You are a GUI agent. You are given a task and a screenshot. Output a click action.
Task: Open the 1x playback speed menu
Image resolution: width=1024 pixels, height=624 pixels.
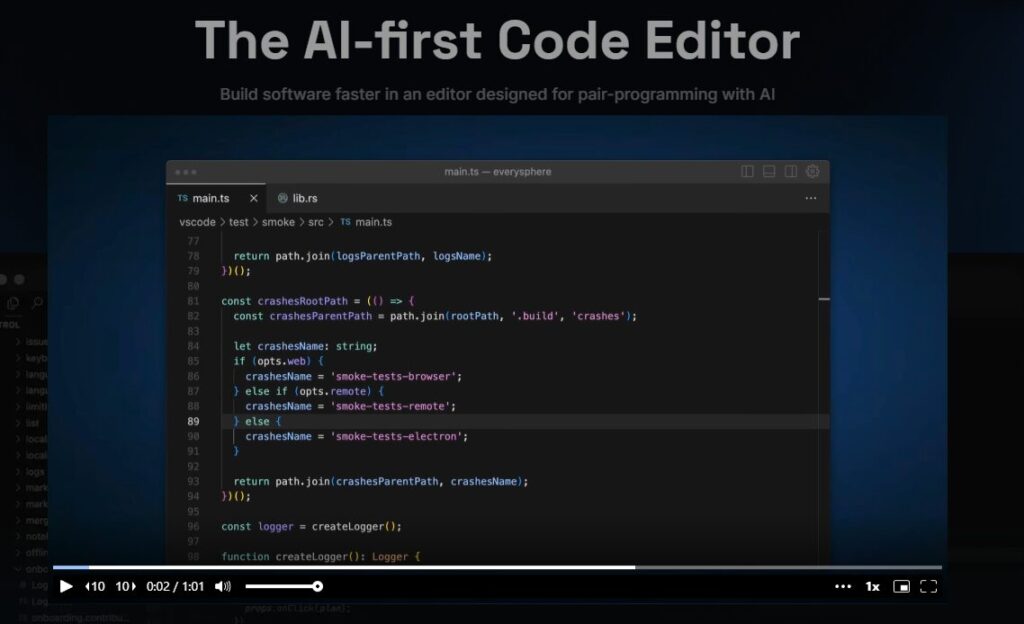(872, 586)
